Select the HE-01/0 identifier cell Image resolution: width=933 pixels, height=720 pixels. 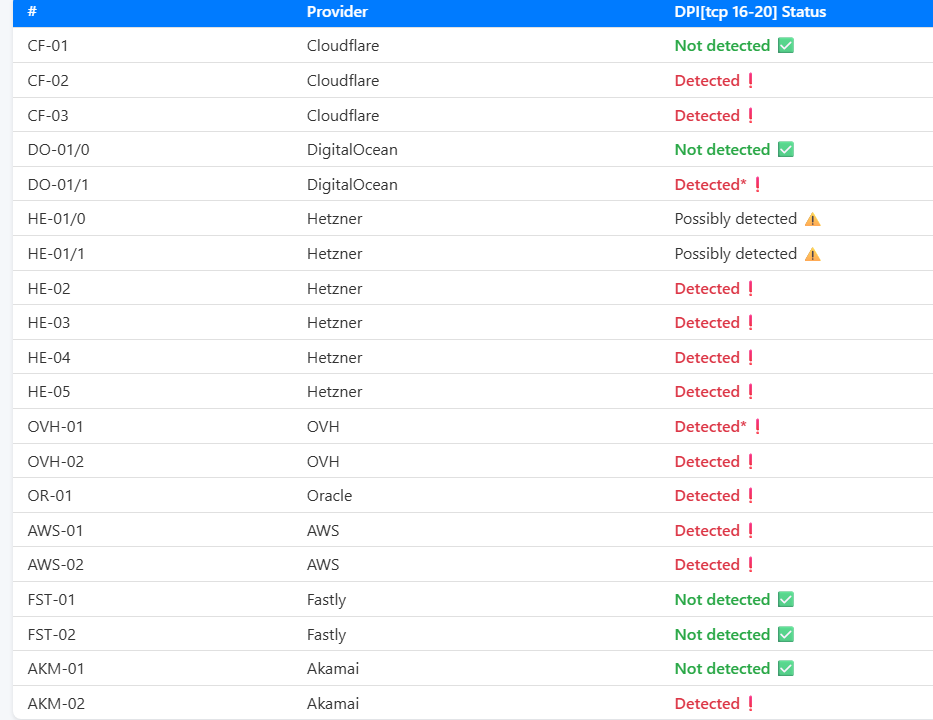[57, 219]
